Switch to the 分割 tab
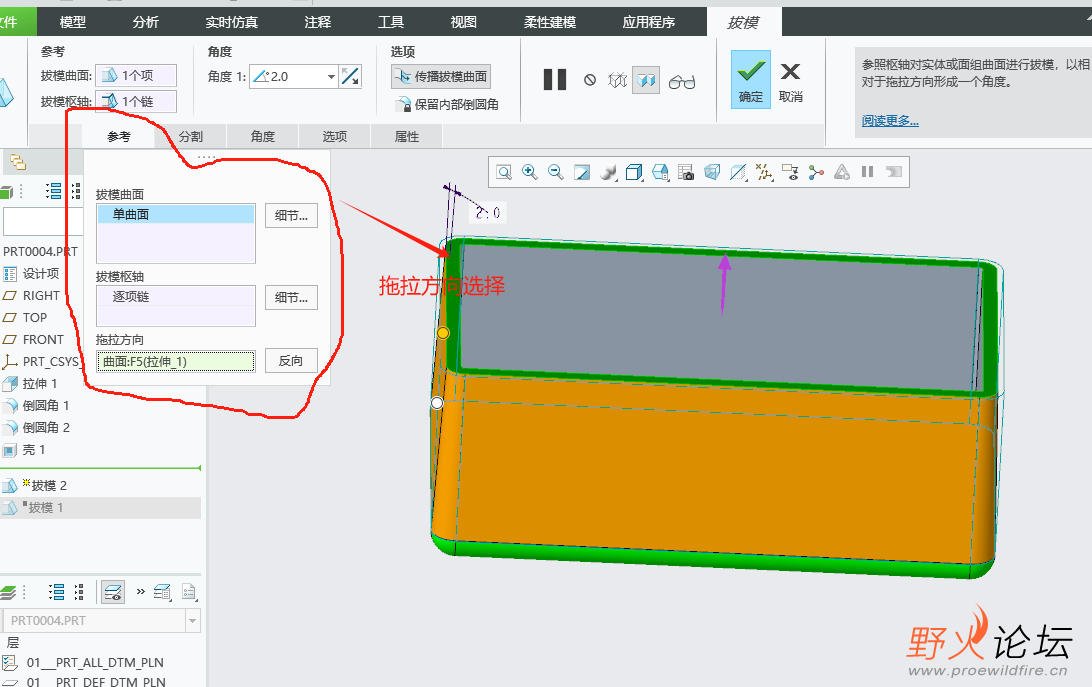This screenshot has width=1092, height=687. 191,137
